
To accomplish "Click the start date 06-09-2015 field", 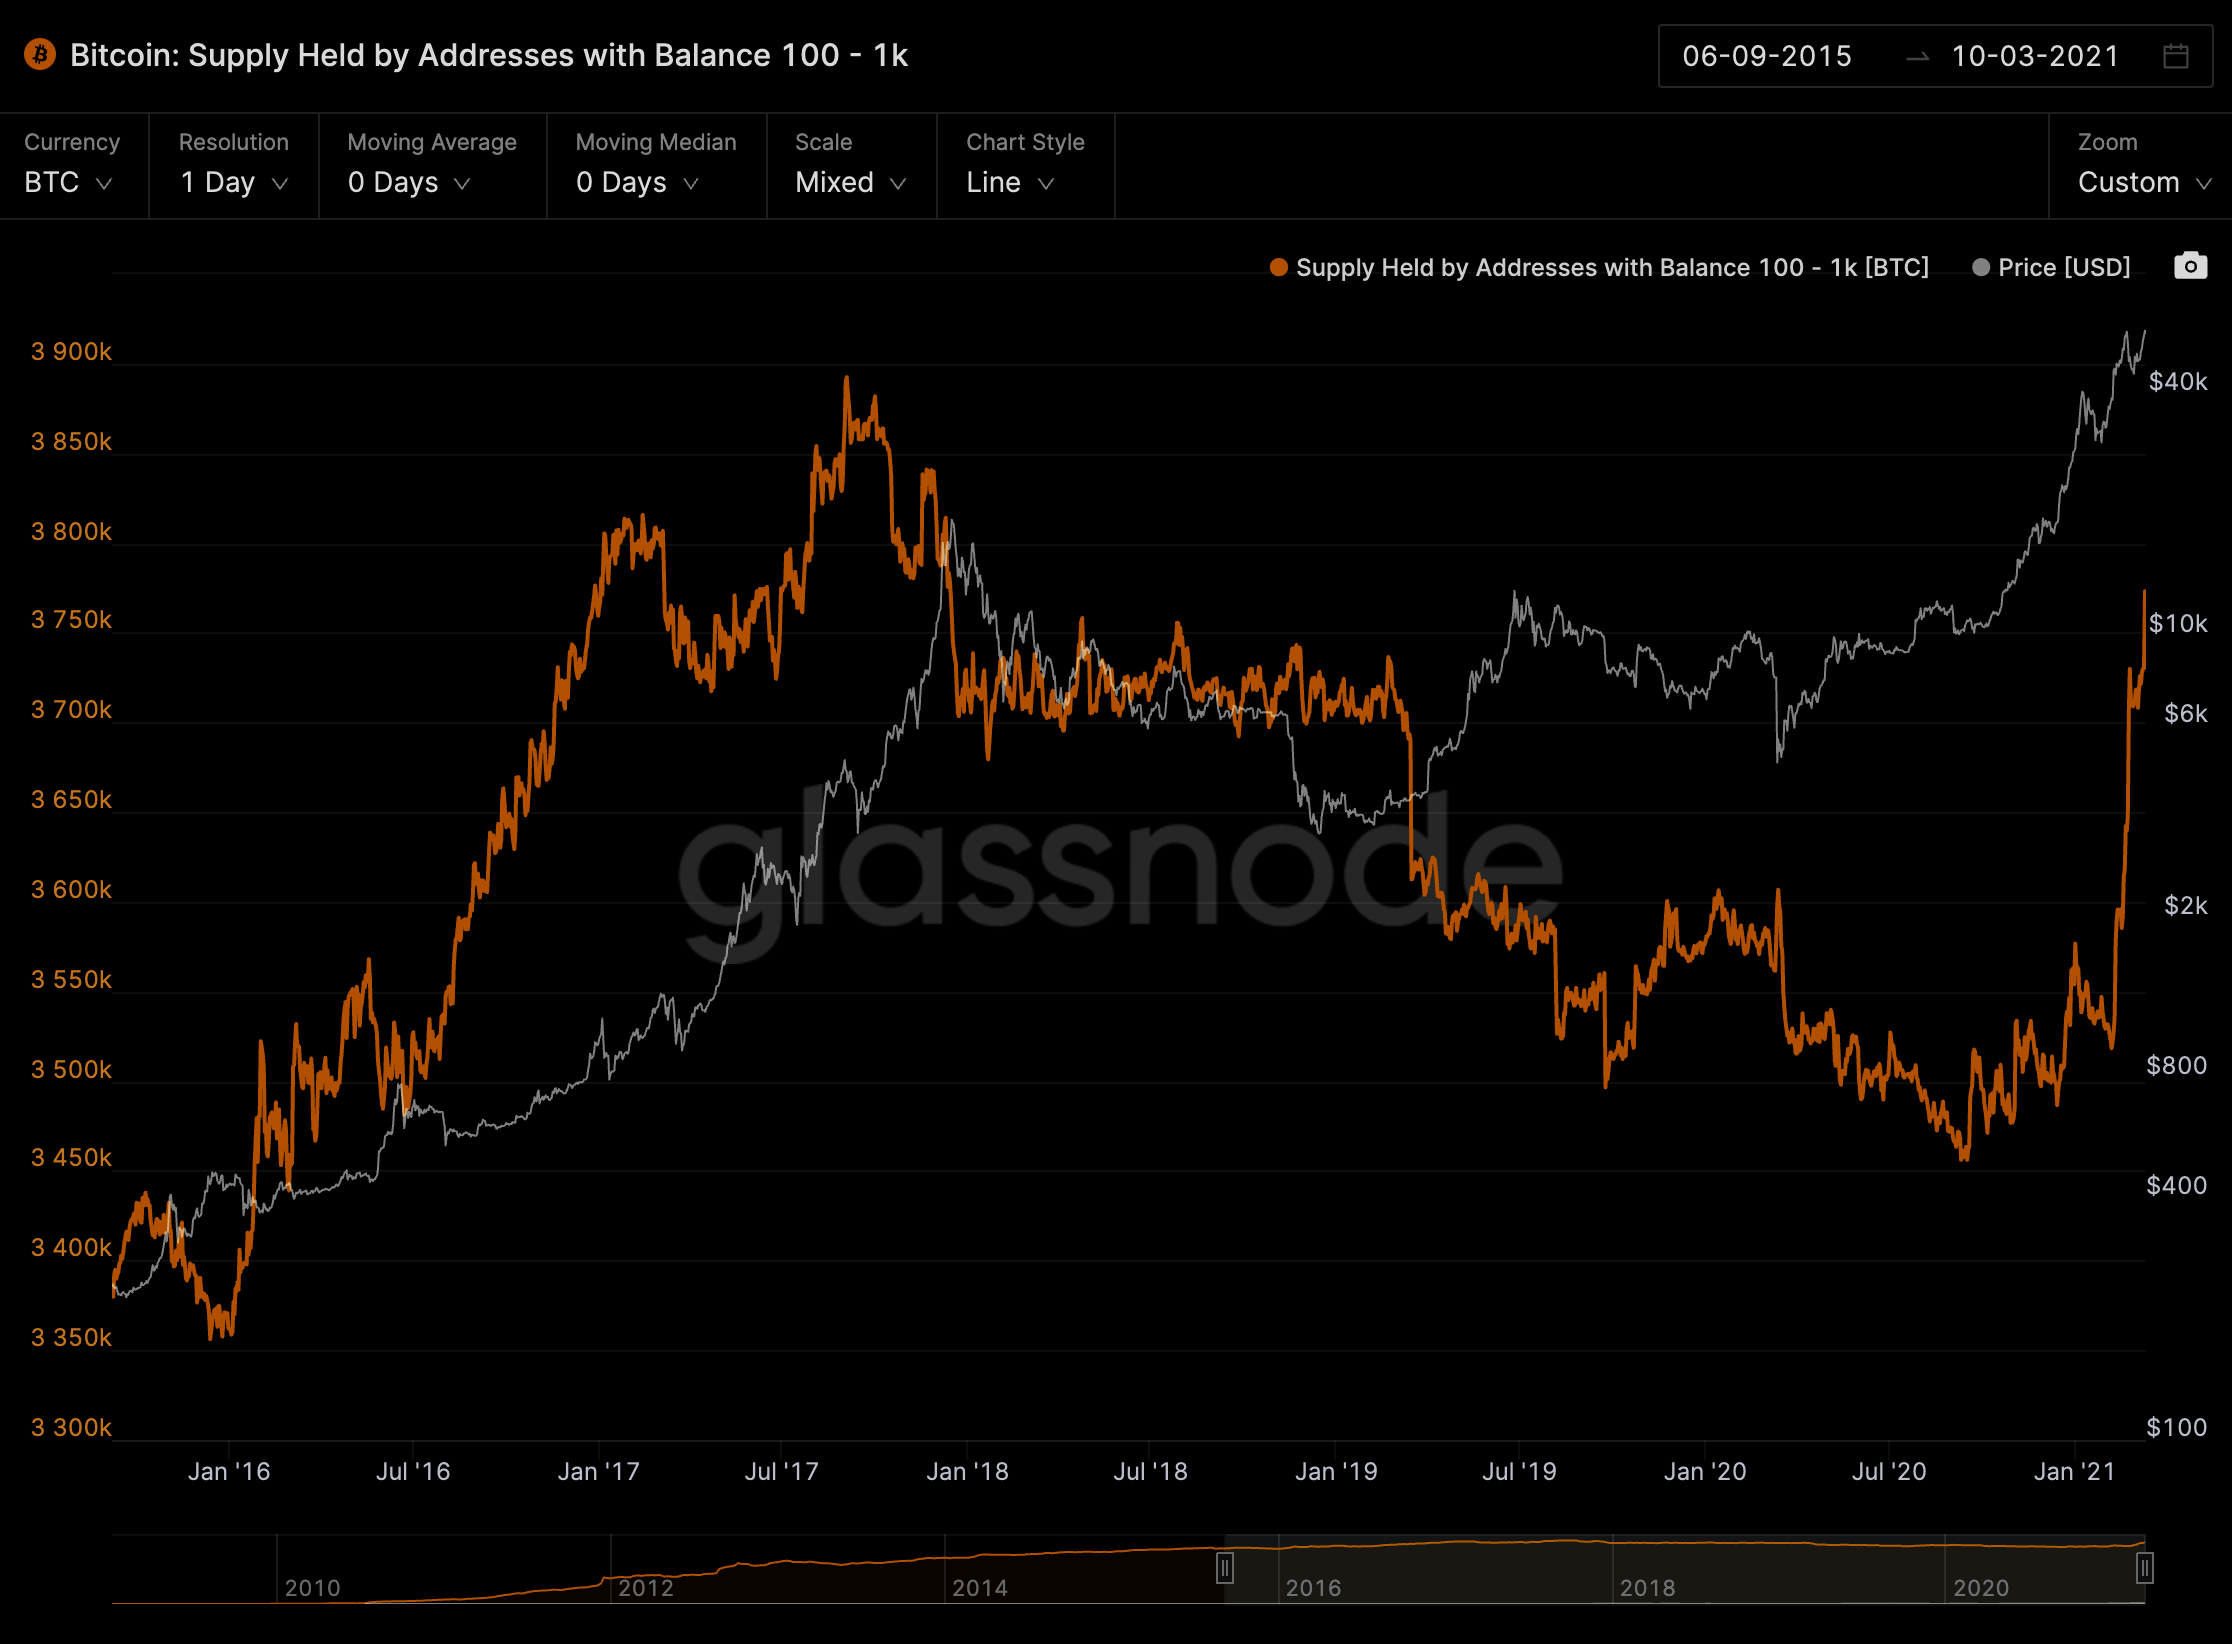I will point(1766,56).
